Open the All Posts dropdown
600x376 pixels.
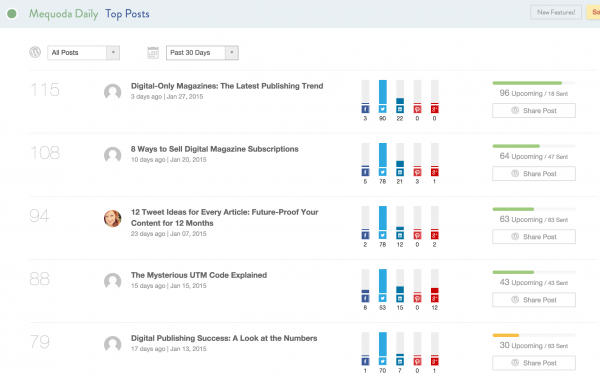coord(83,53)
